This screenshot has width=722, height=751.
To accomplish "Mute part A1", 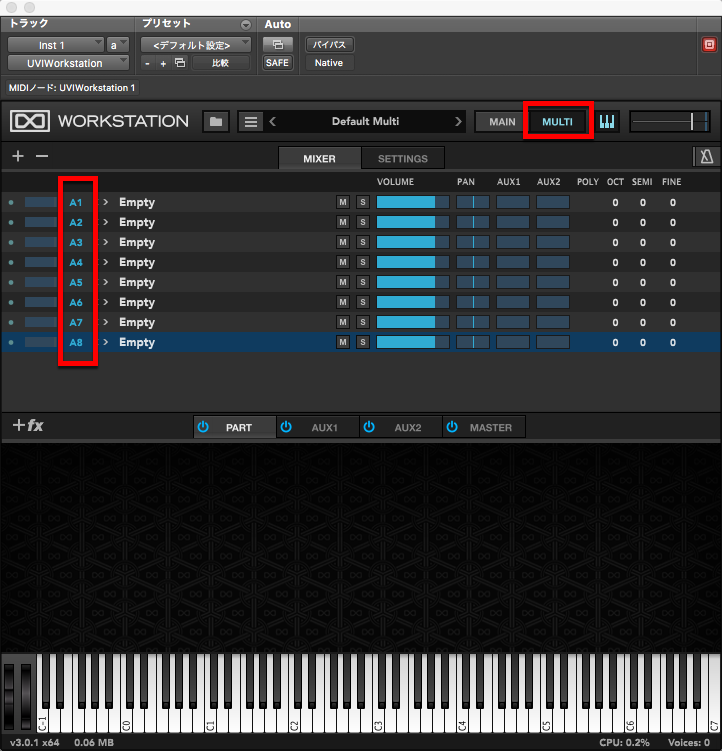I will click(343, 202).
